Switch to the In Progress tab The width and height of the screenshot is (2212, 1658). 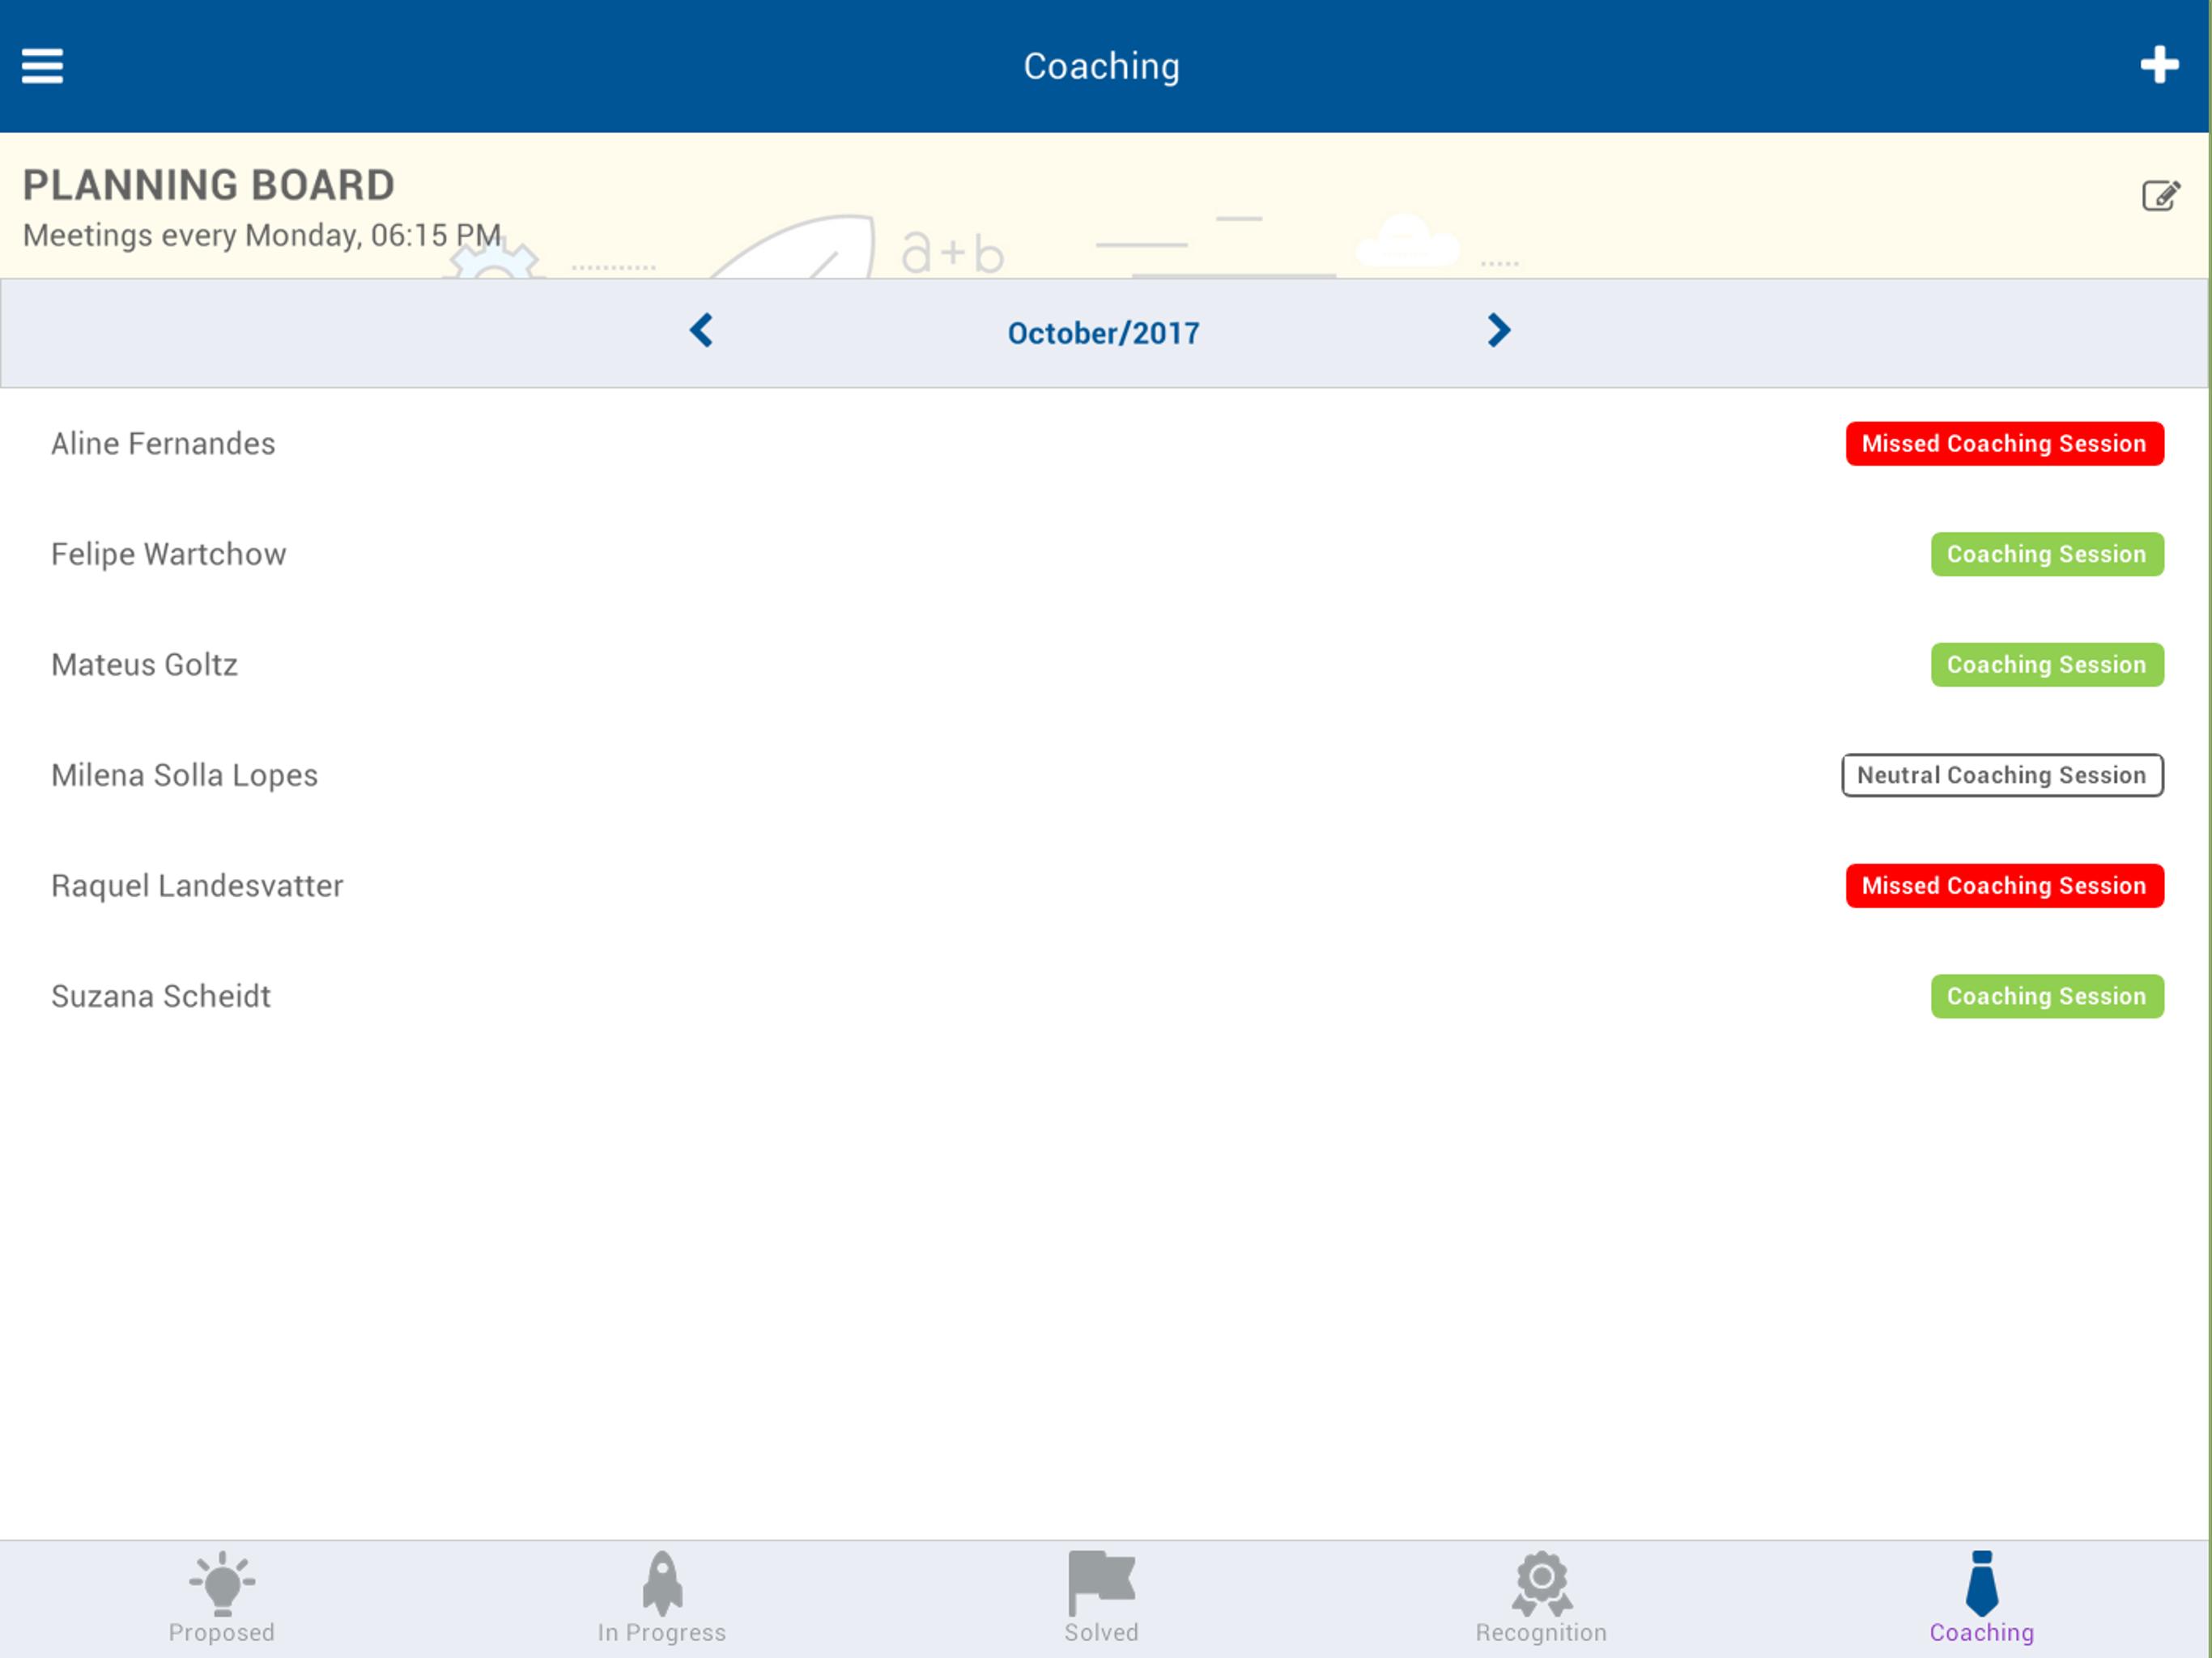(661, 1598)
